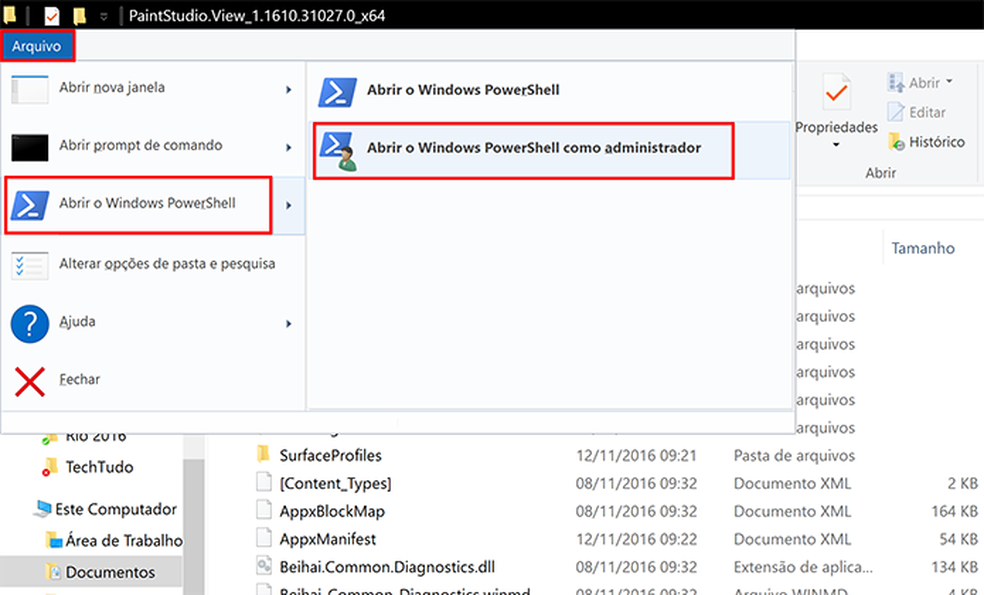Viewport: 984px width, 595px height.
Task: Click the Windows PowerShell blue icon
Action: (x=29, y=205)
